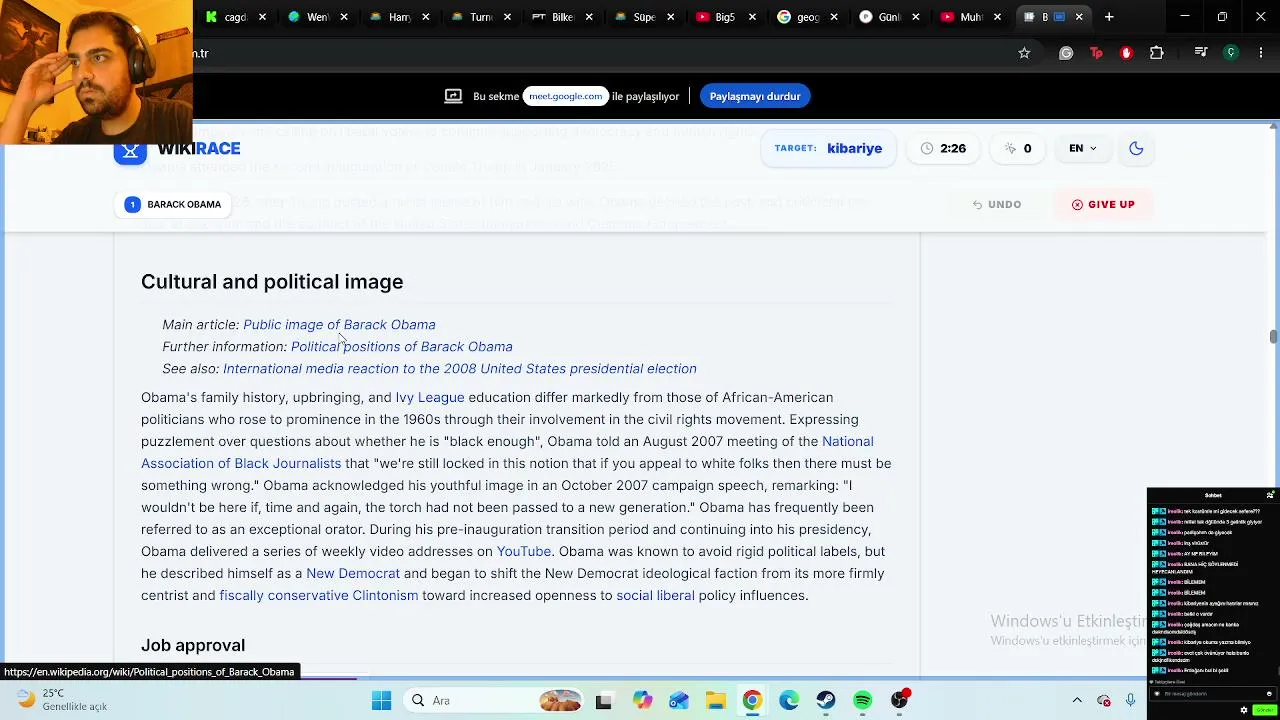Viewport: 1280px width, 720px height.
Task: Click the Google Translate extension icon
Action: pos(1066,53)
